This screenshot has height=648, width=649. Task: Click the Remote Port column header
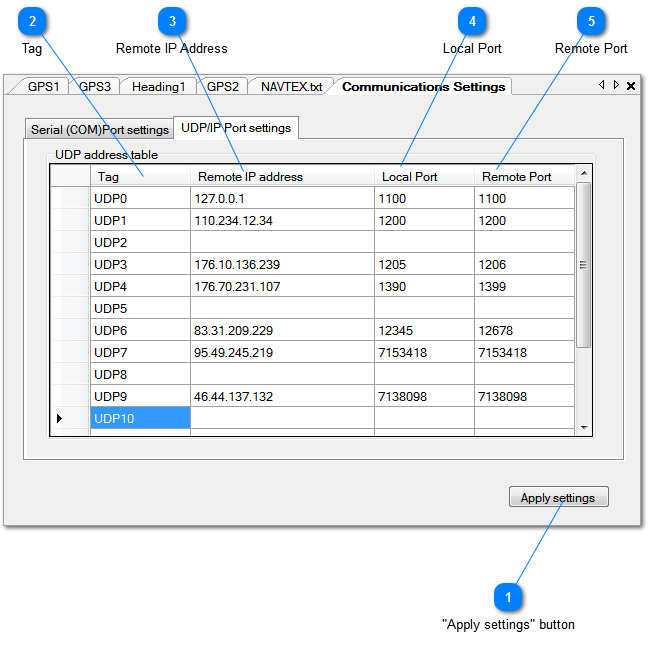coord(524,176)
